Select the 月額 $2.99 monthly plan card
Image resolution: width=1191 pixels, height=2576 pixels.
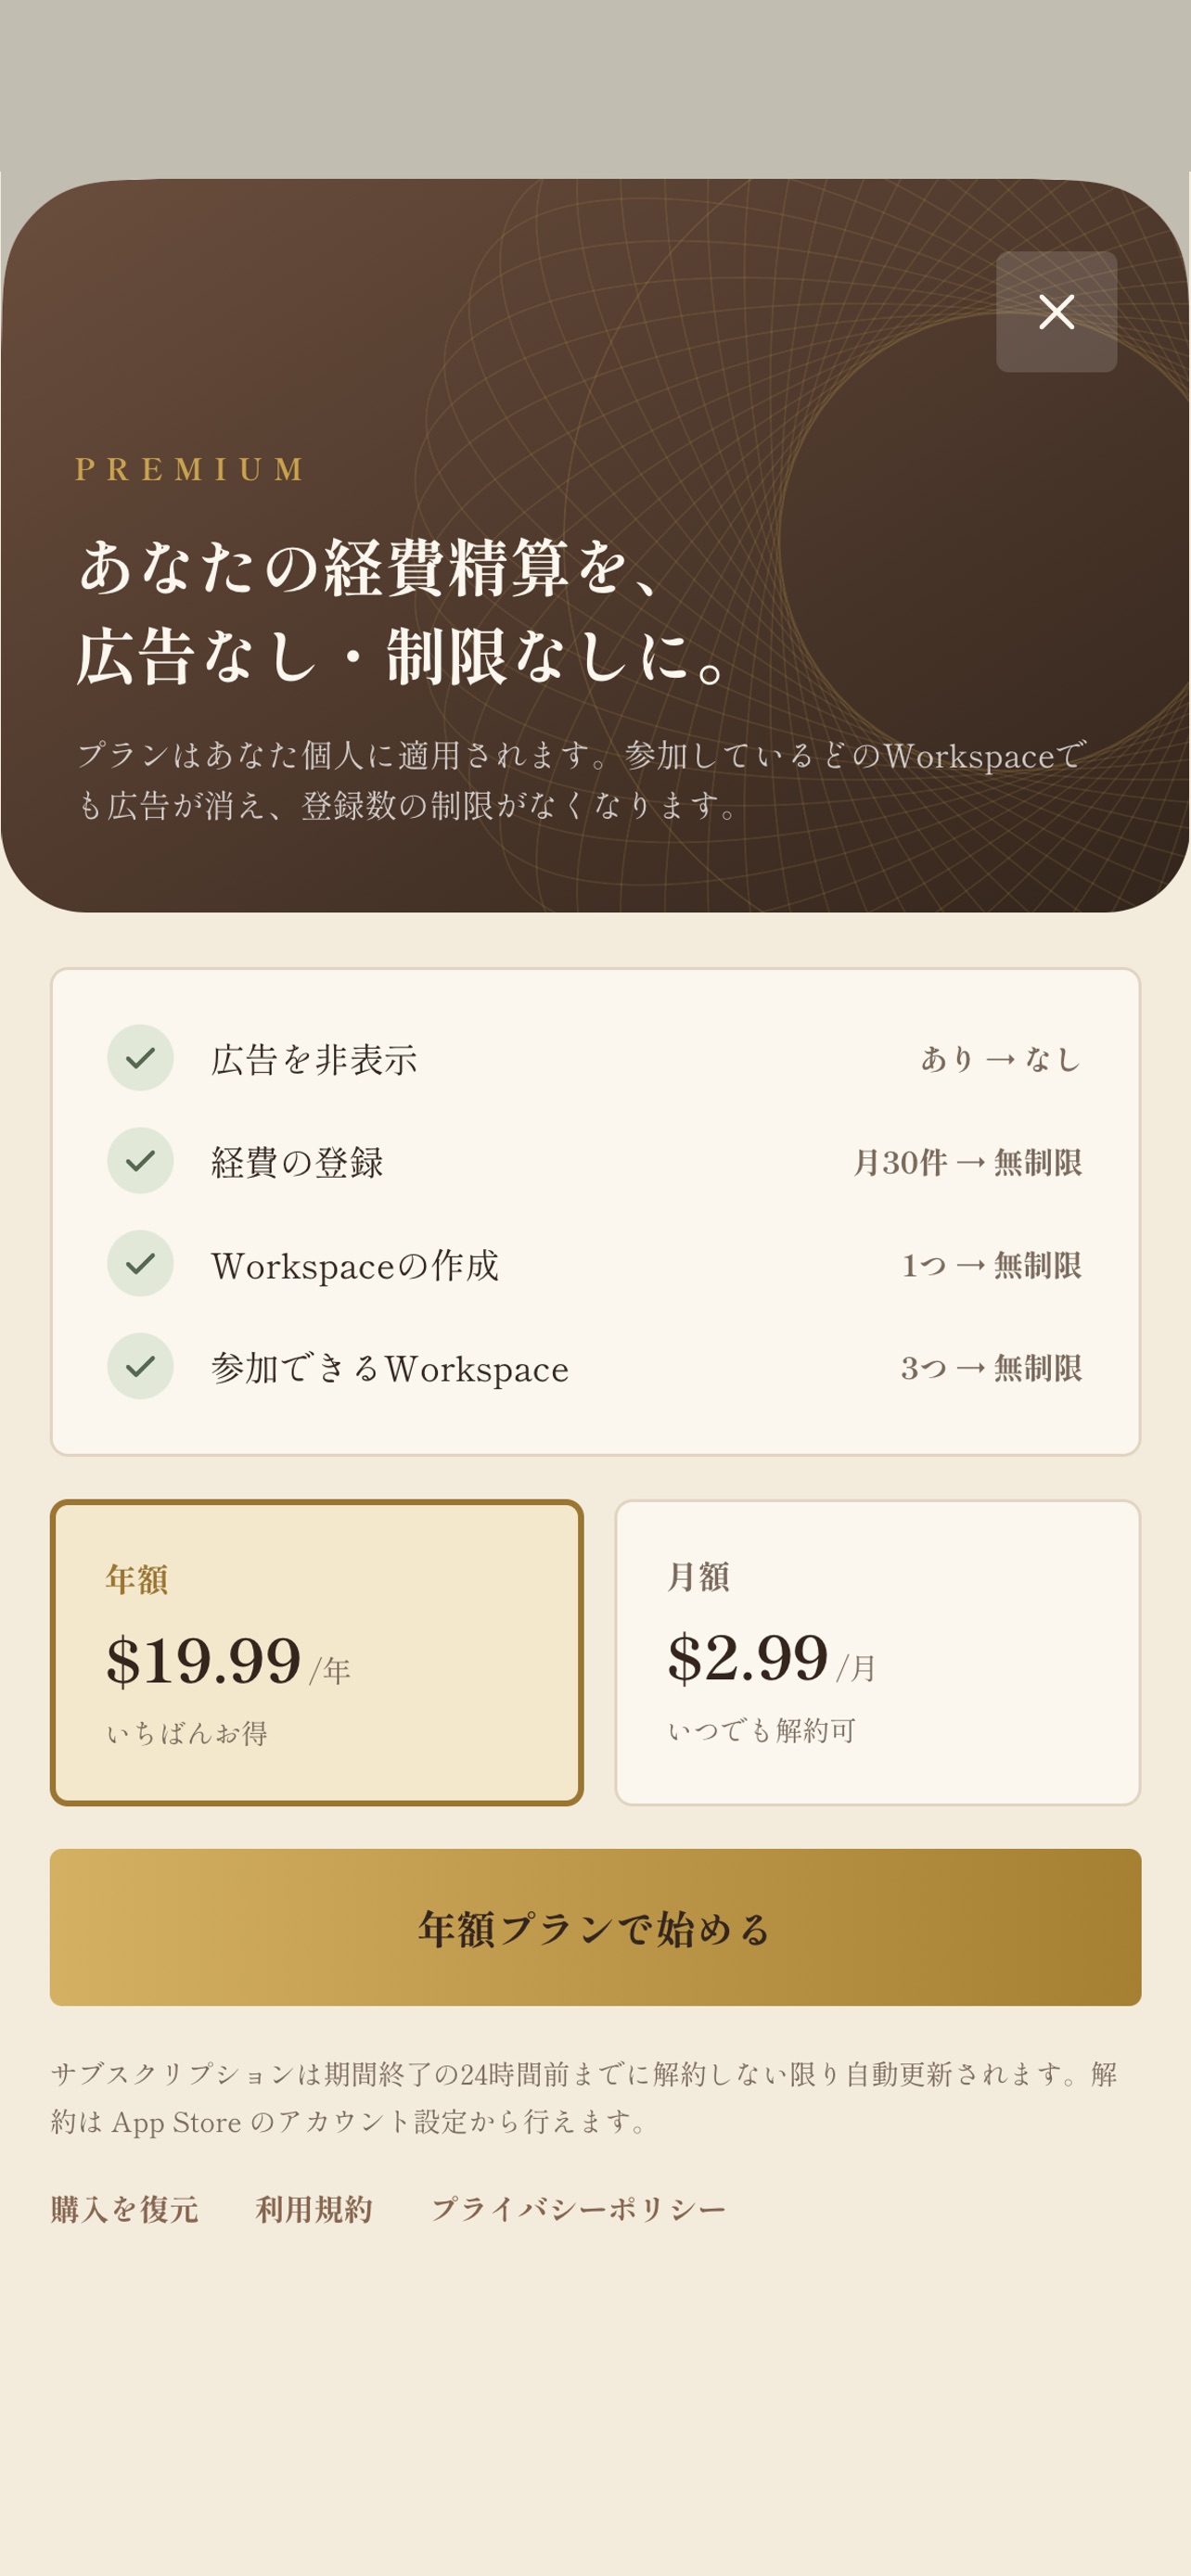point(877,1652)
